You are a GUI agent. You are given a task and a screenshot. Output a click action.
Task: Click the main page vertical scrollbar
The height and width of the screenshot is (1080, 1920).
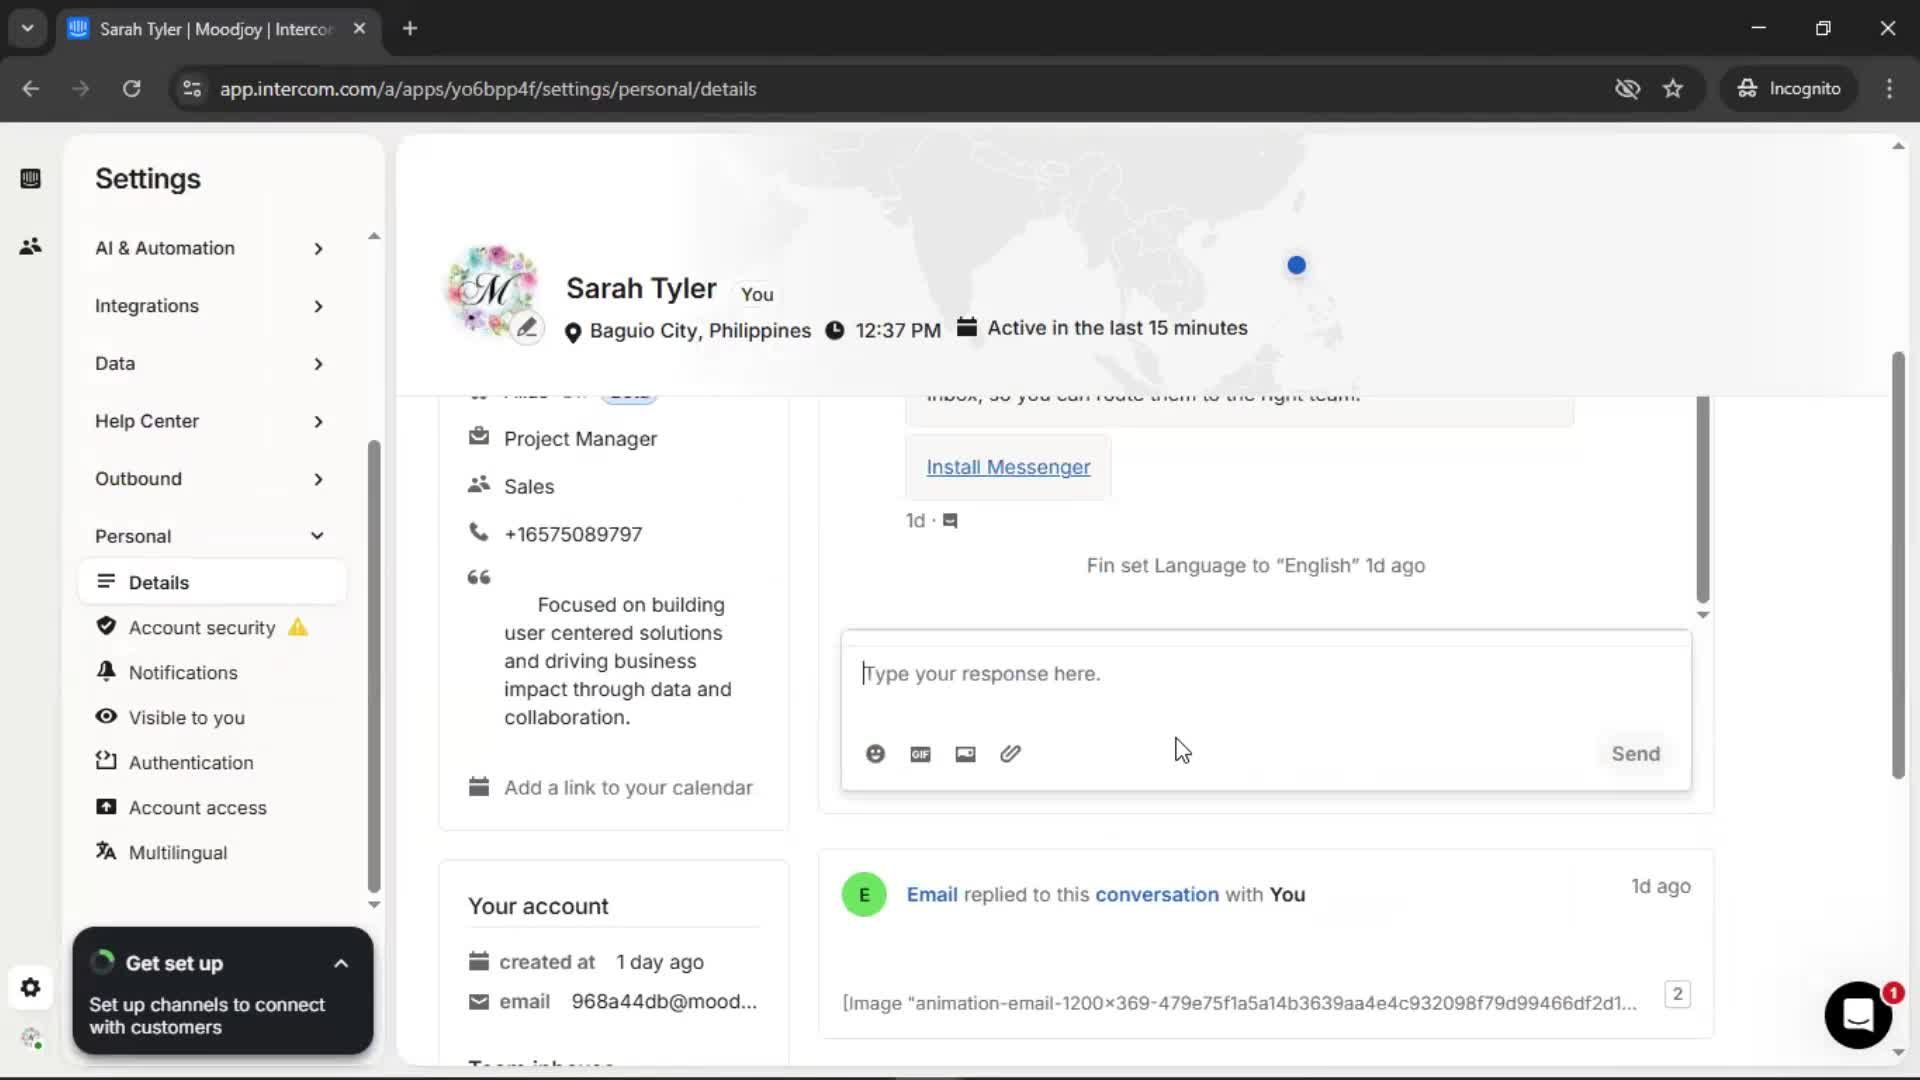tap(1898, 565)
